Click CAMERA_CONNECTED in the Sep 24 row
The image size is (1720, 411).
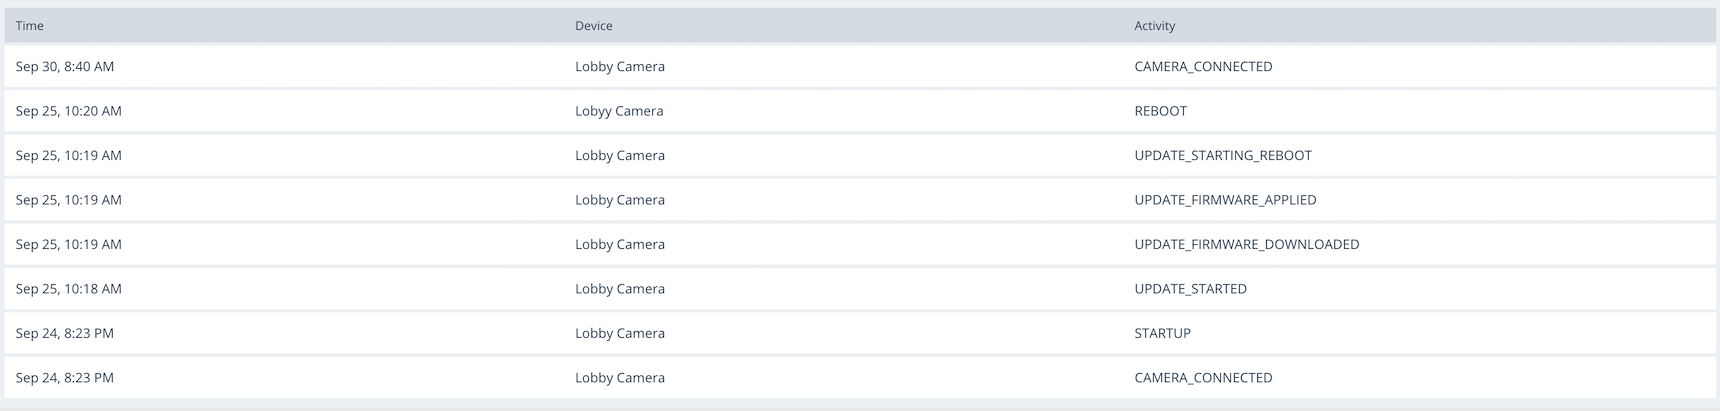(x=1203, y=378)
